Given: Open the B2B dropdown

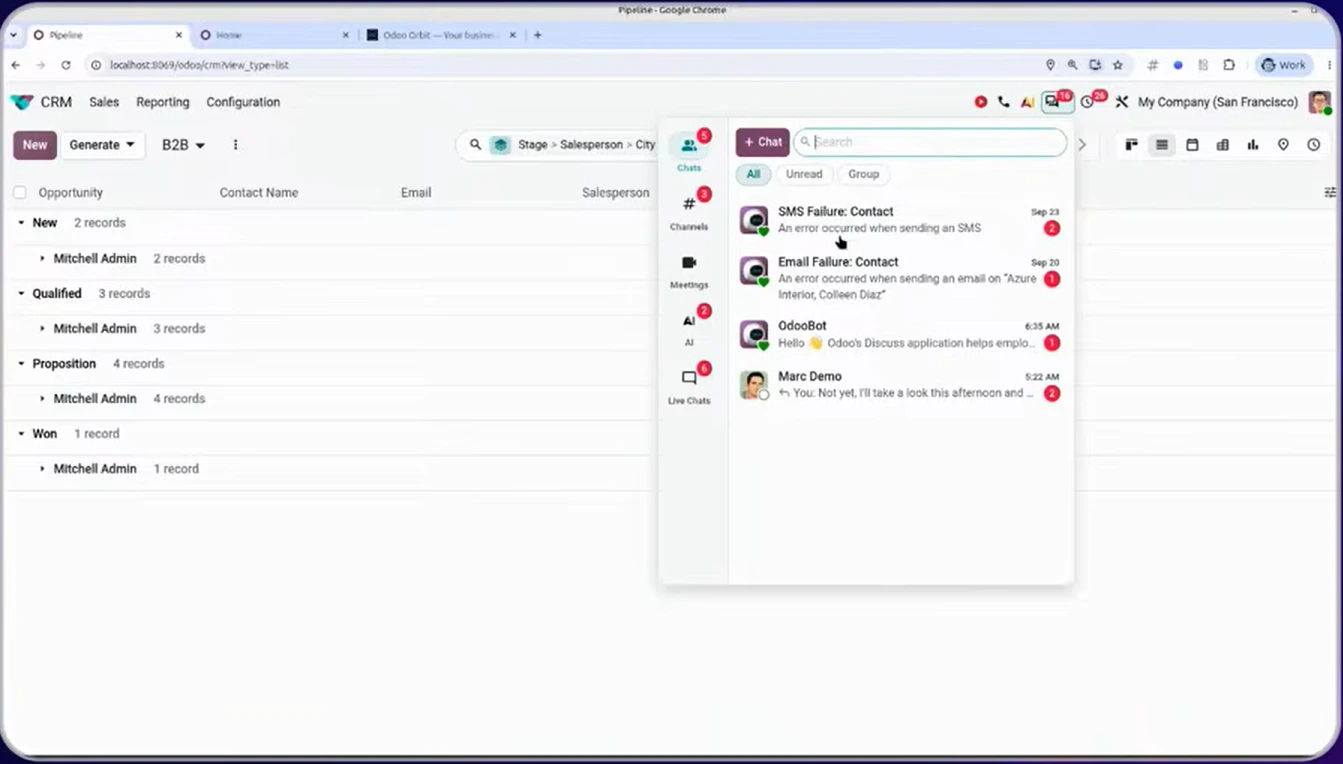Looking at the screenshot, I should pos(183,145).
